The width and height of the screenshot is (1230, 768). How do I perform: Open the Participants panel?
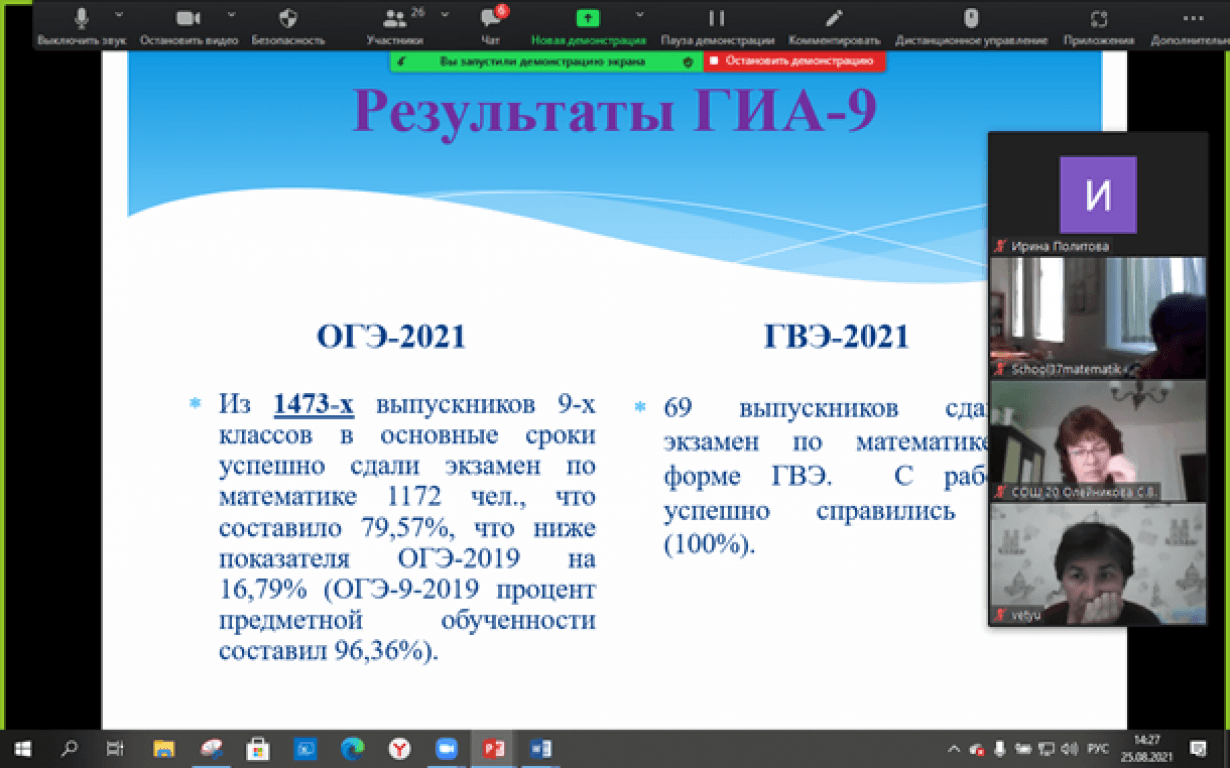coord(395,19)
